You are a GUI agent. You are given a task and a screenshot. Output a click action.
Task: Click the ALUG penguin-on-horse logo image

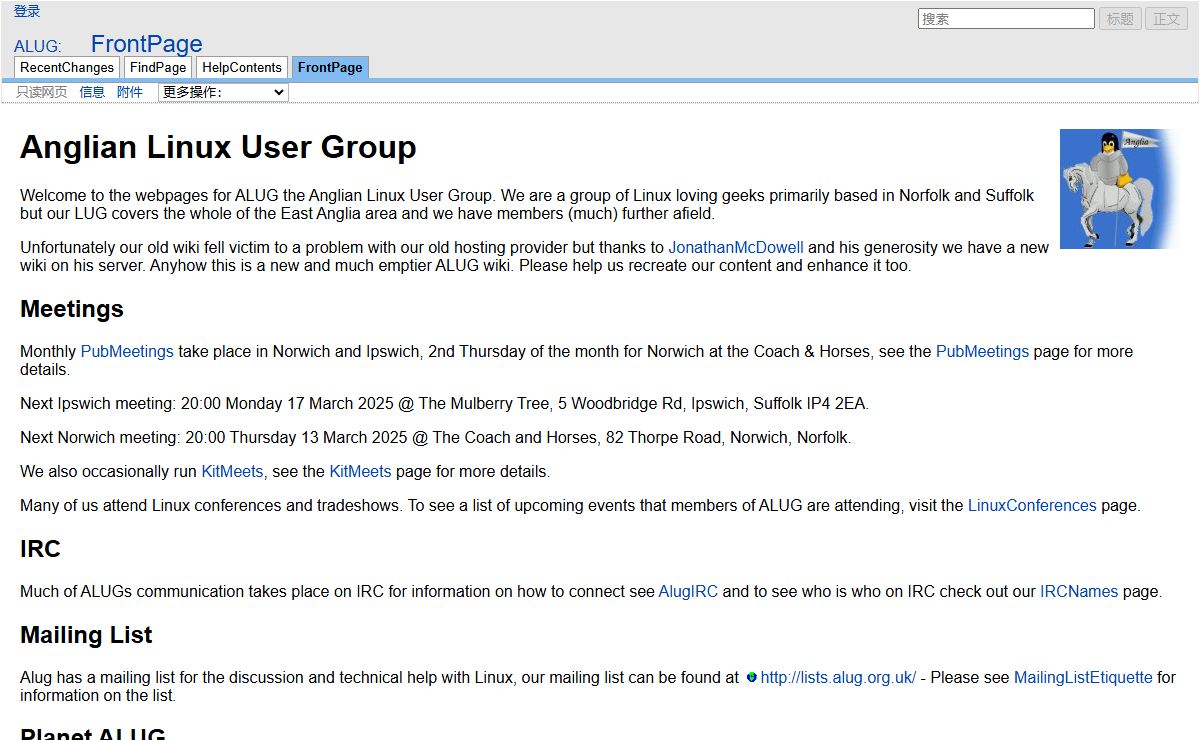click(1120, 189)
